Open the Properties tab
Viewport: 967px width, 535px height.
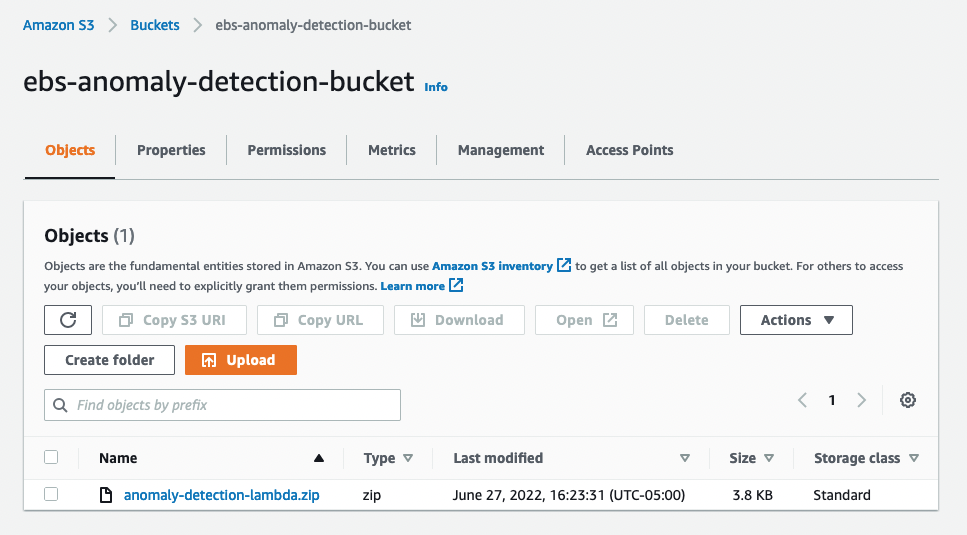(x=171, y=150)
